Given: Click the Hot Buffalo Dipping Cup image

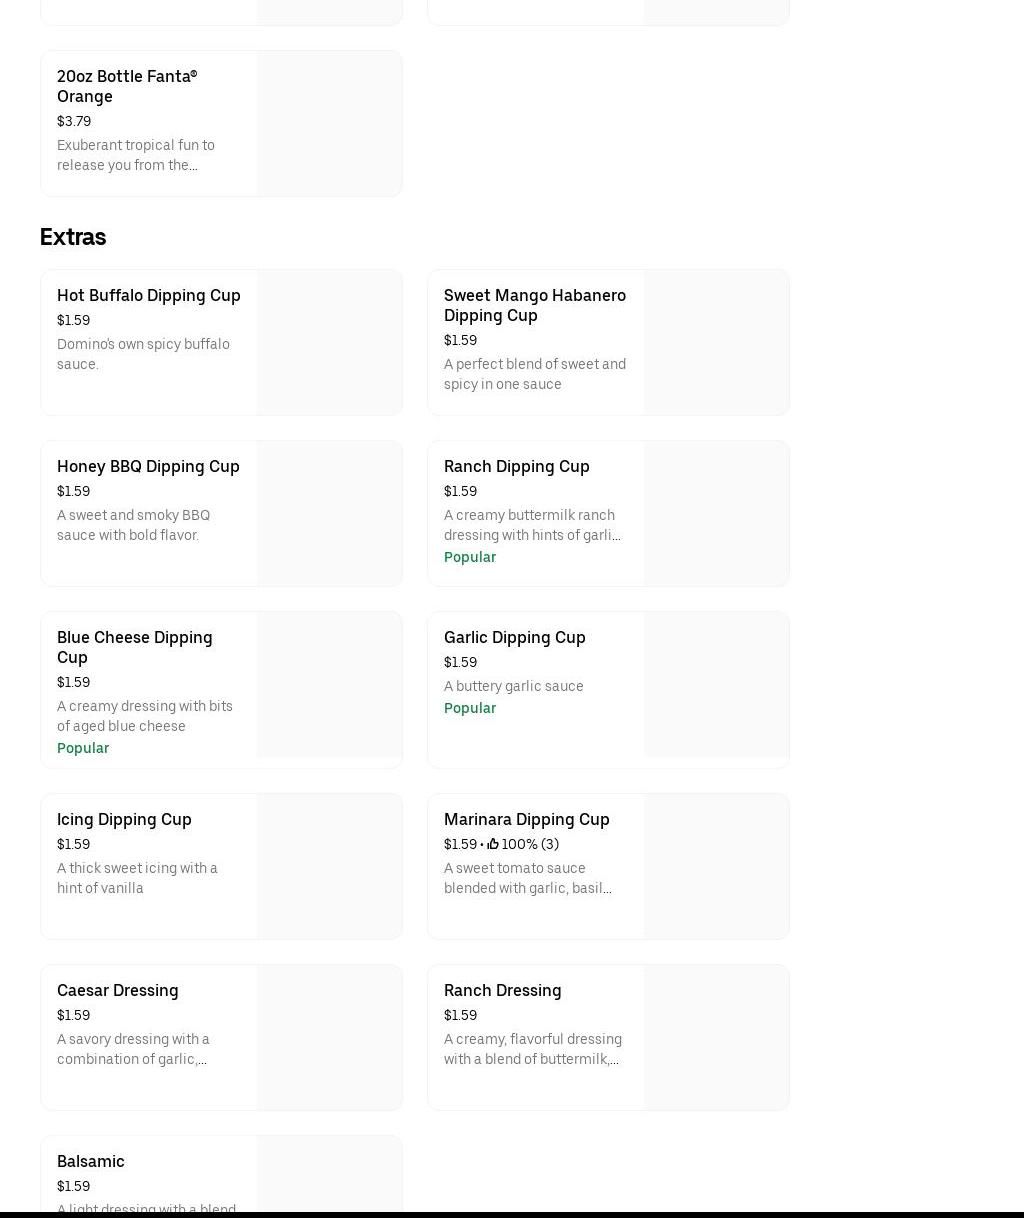Looking at the screenshot, I should point(329,342).
